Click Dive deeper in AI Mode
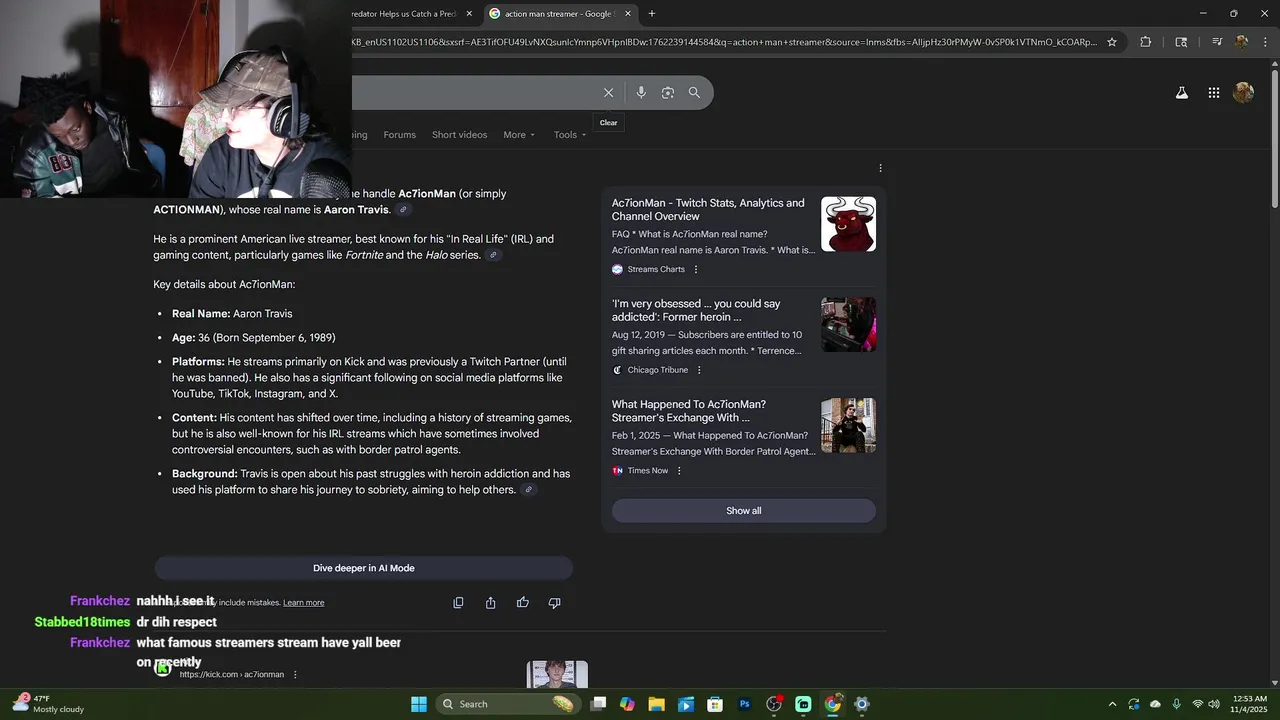 (363, 568)
